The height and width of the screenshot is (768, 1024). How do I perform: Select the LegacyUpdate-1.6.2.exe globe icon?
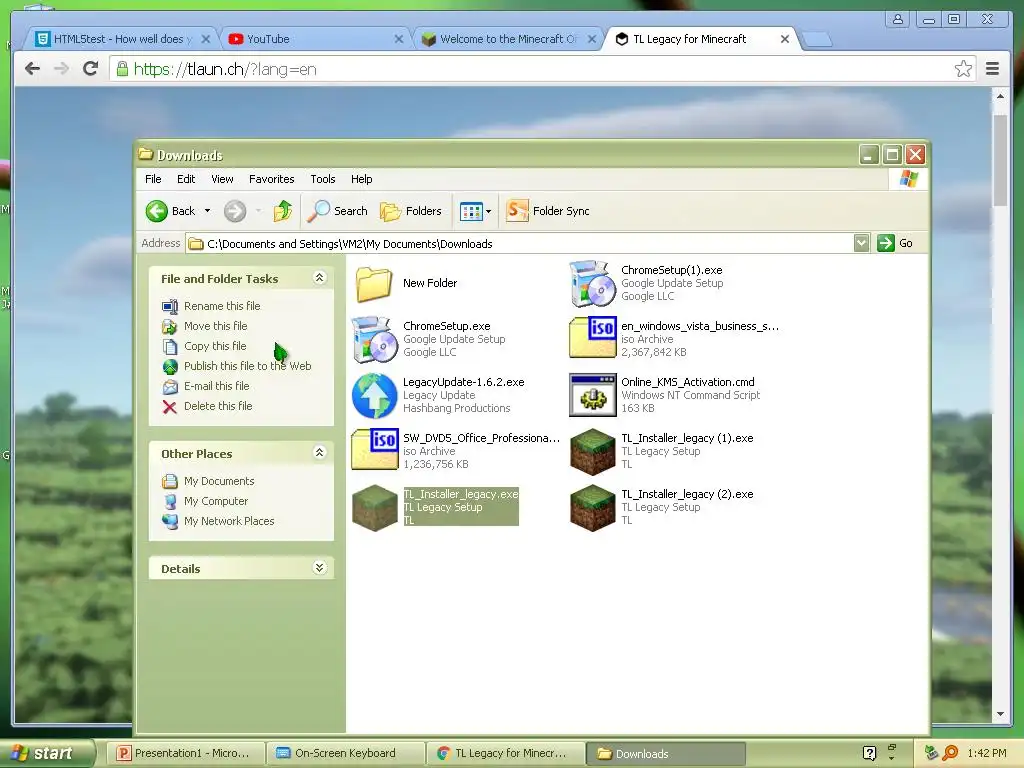click(x=374, y=396)
